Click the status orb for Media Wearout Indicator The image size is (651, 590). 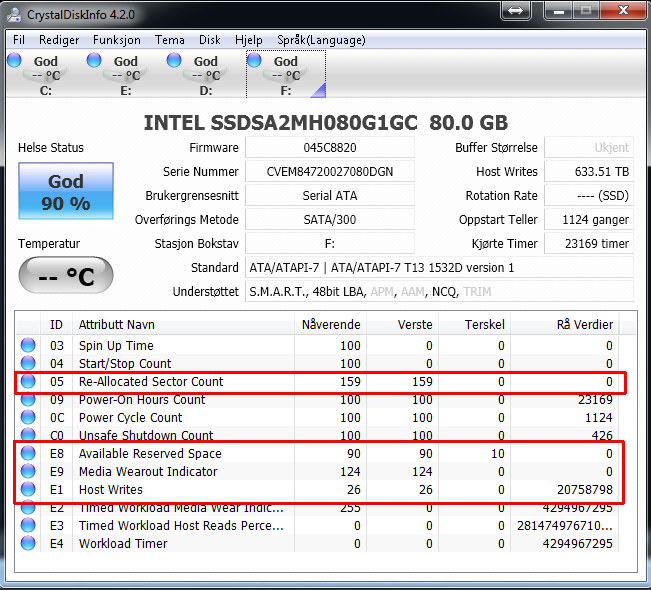pyautogui.click(x=28, y=471)
